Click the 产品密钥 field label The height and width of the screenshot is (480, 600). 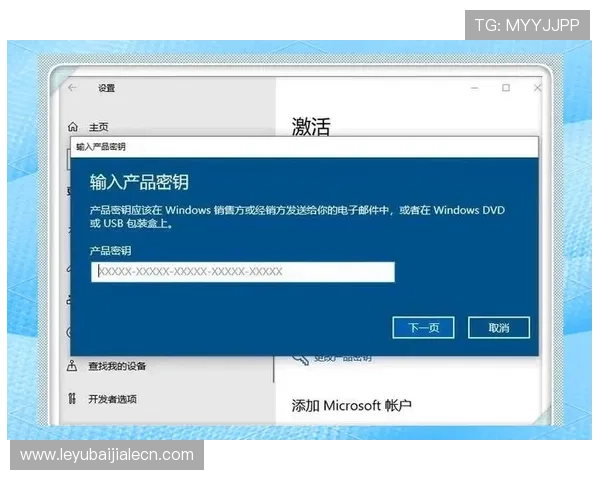(110, 251)
